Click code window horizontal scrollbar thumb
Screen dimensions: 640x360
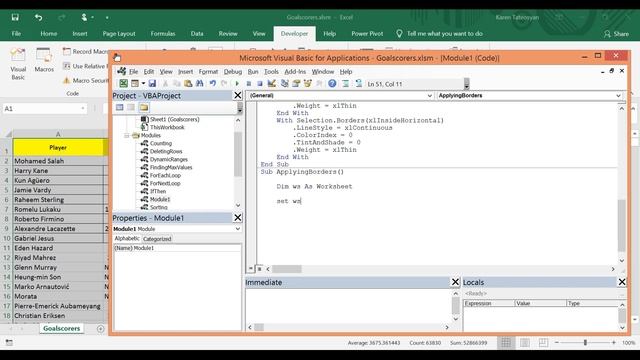[287, 269]
